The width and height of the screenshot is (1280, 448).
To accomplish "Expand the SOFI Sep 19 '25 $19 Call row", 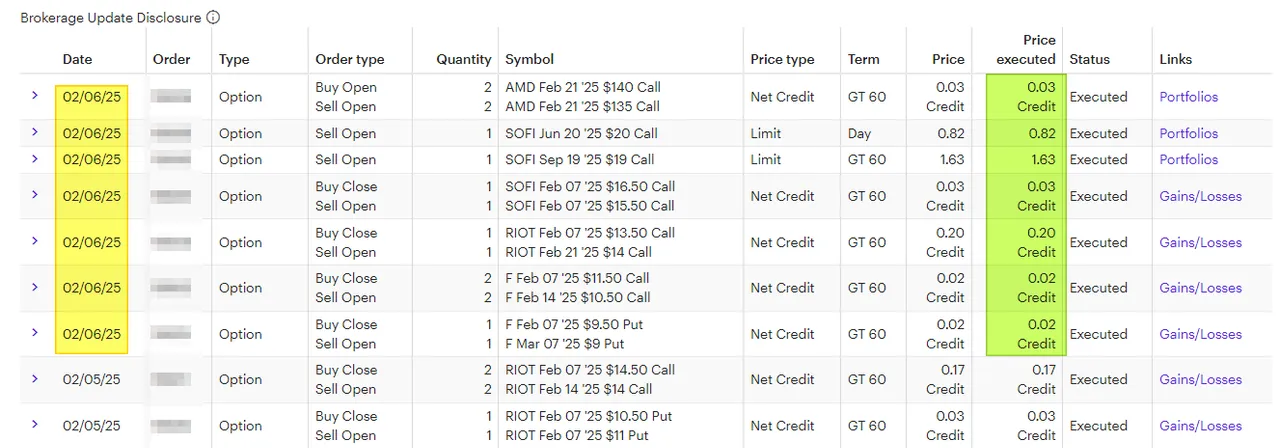I will click(35, 158).
